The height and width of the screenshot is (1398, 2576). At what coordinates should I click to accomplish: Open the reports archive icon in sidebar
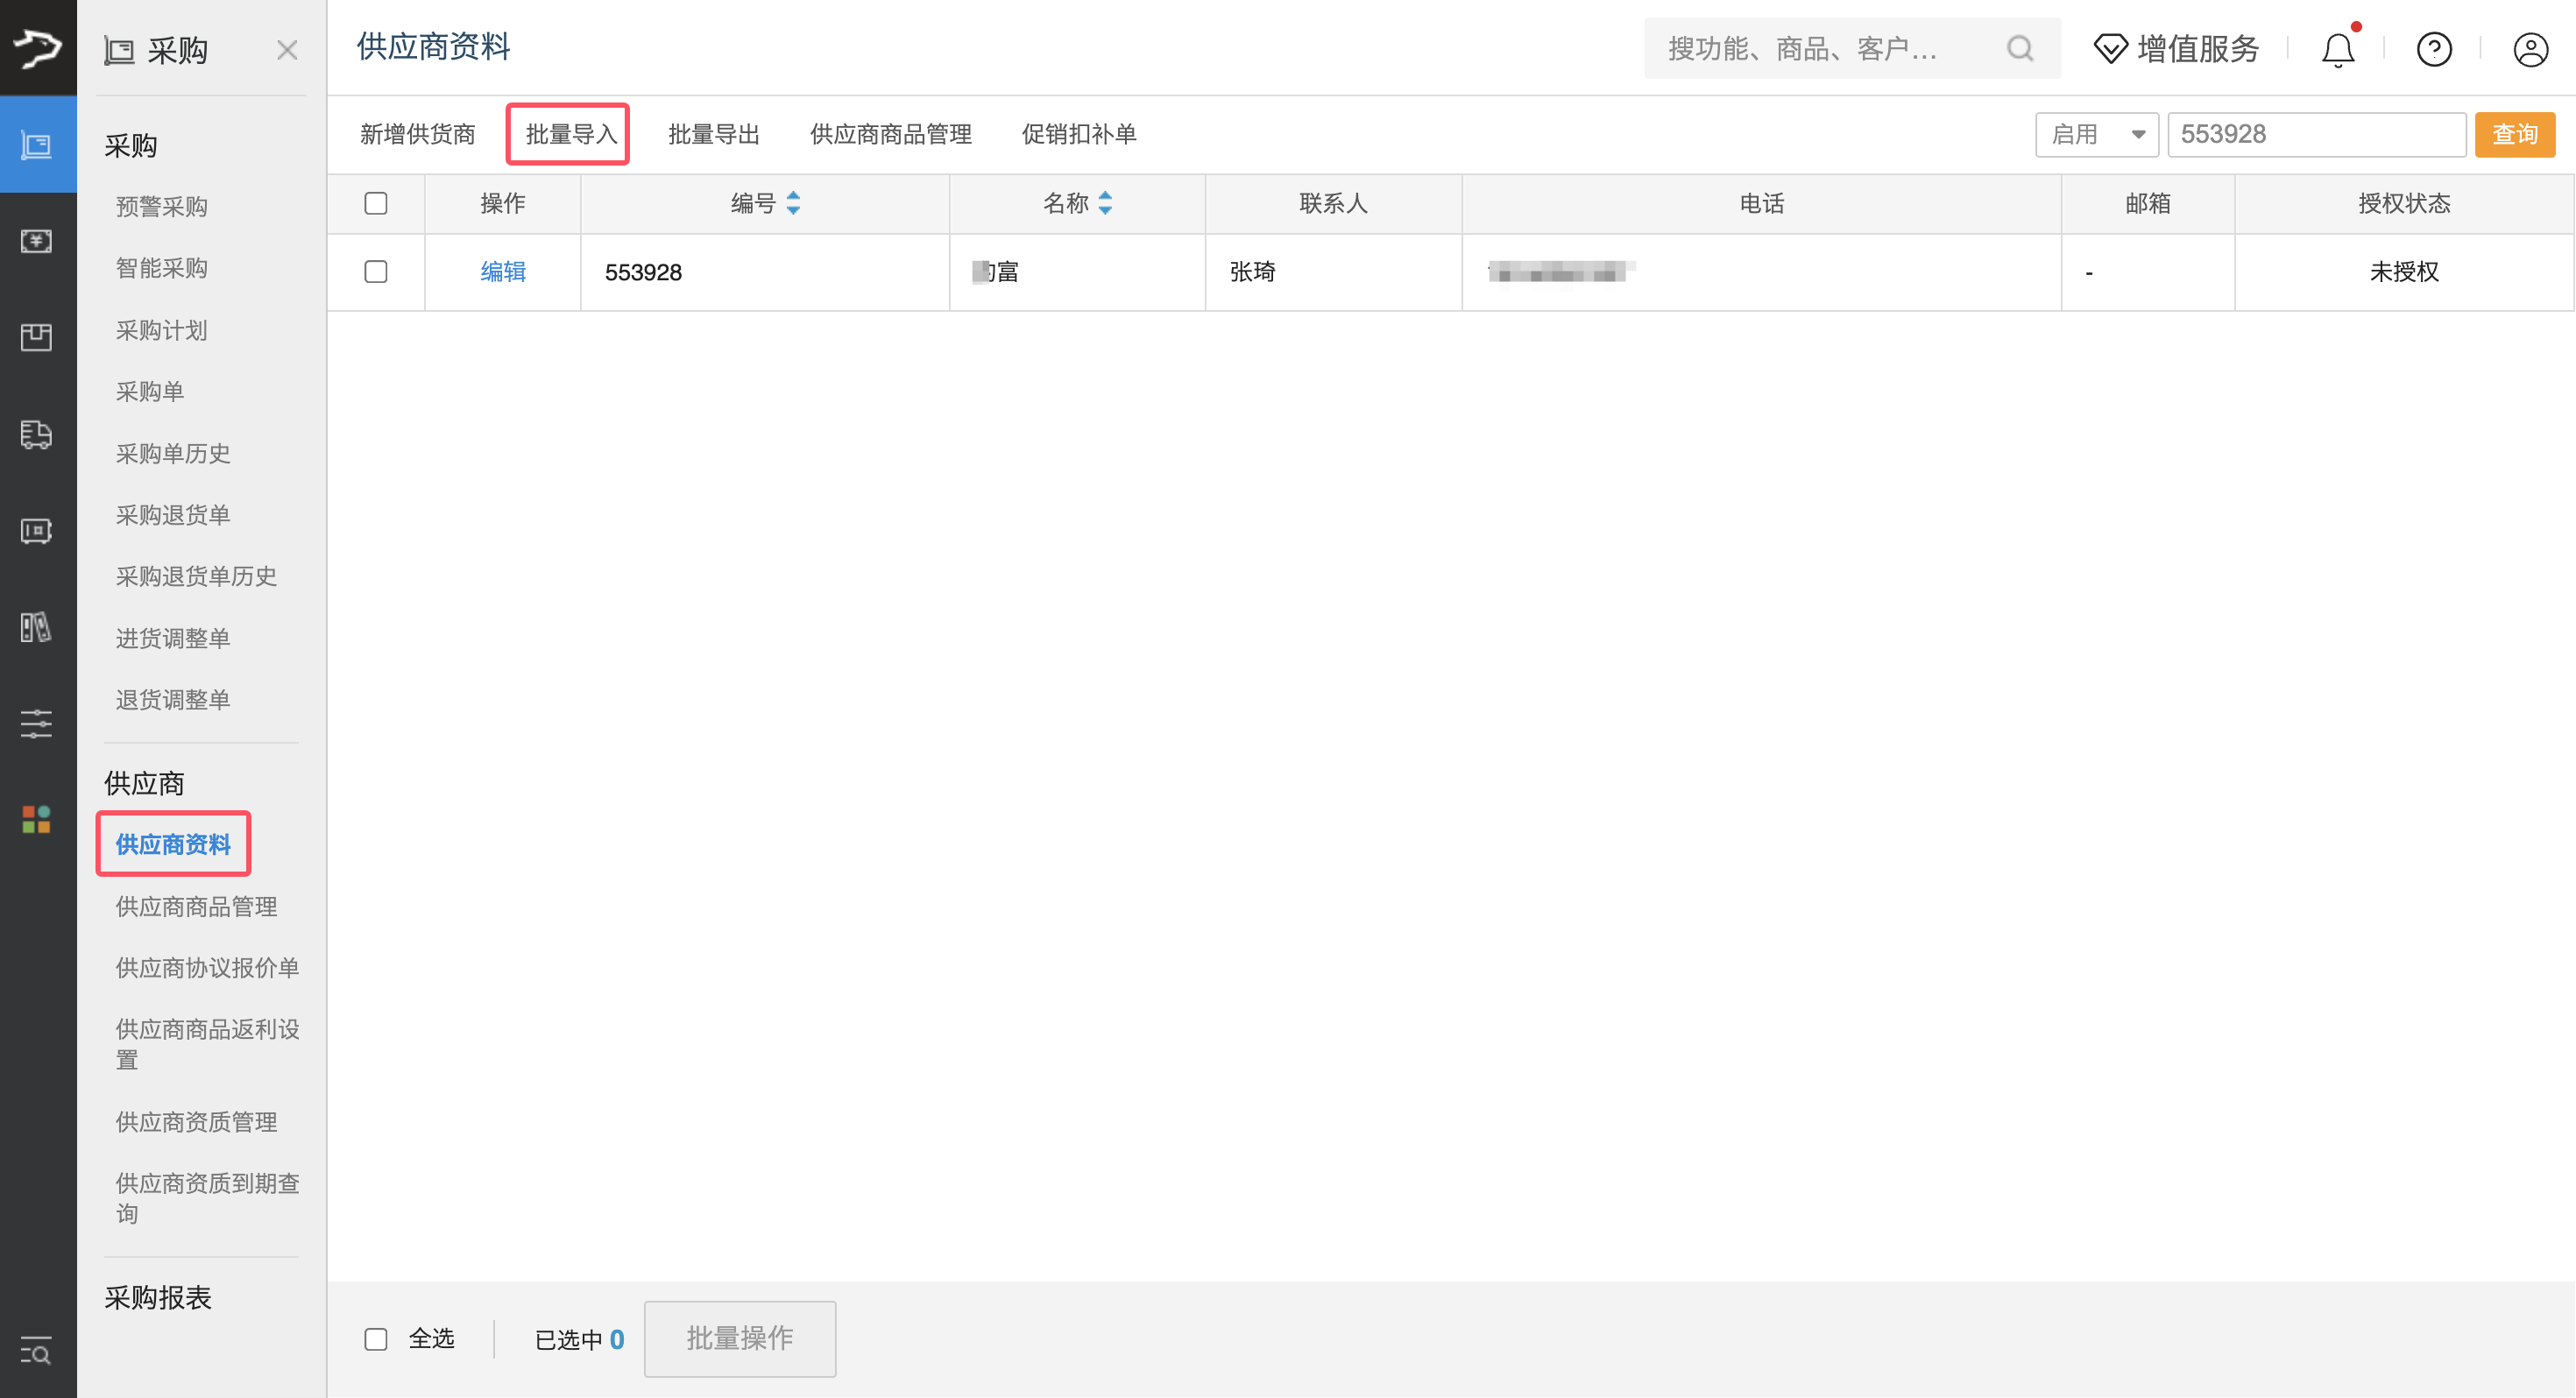[x=37, y=628]
